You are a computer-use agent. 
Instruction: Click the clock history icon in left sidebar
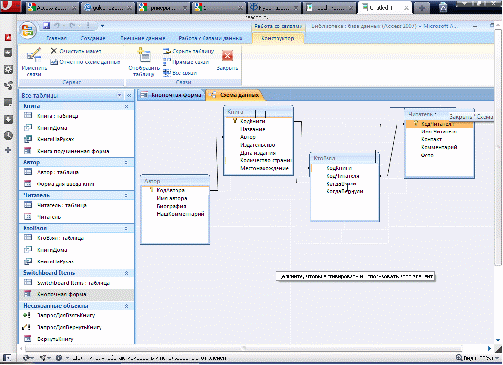click(x=8, y=136)
